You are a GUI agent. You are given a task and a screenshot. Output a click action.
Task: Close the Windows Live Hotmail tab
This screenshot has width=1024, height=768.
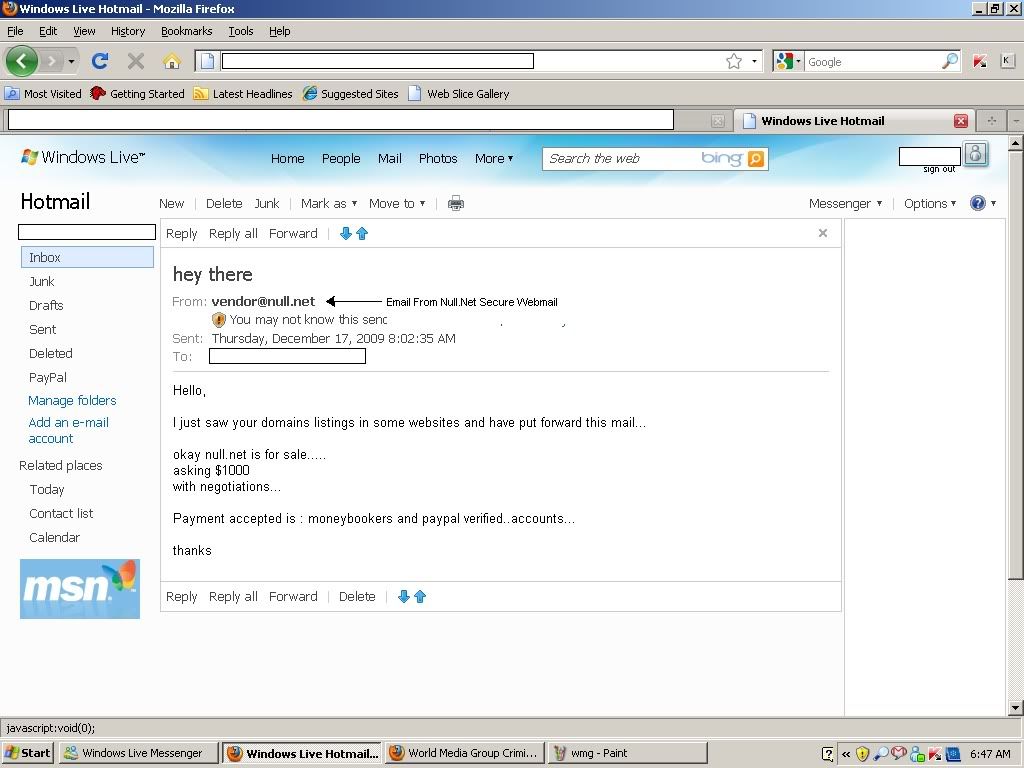tap(961, 121)
